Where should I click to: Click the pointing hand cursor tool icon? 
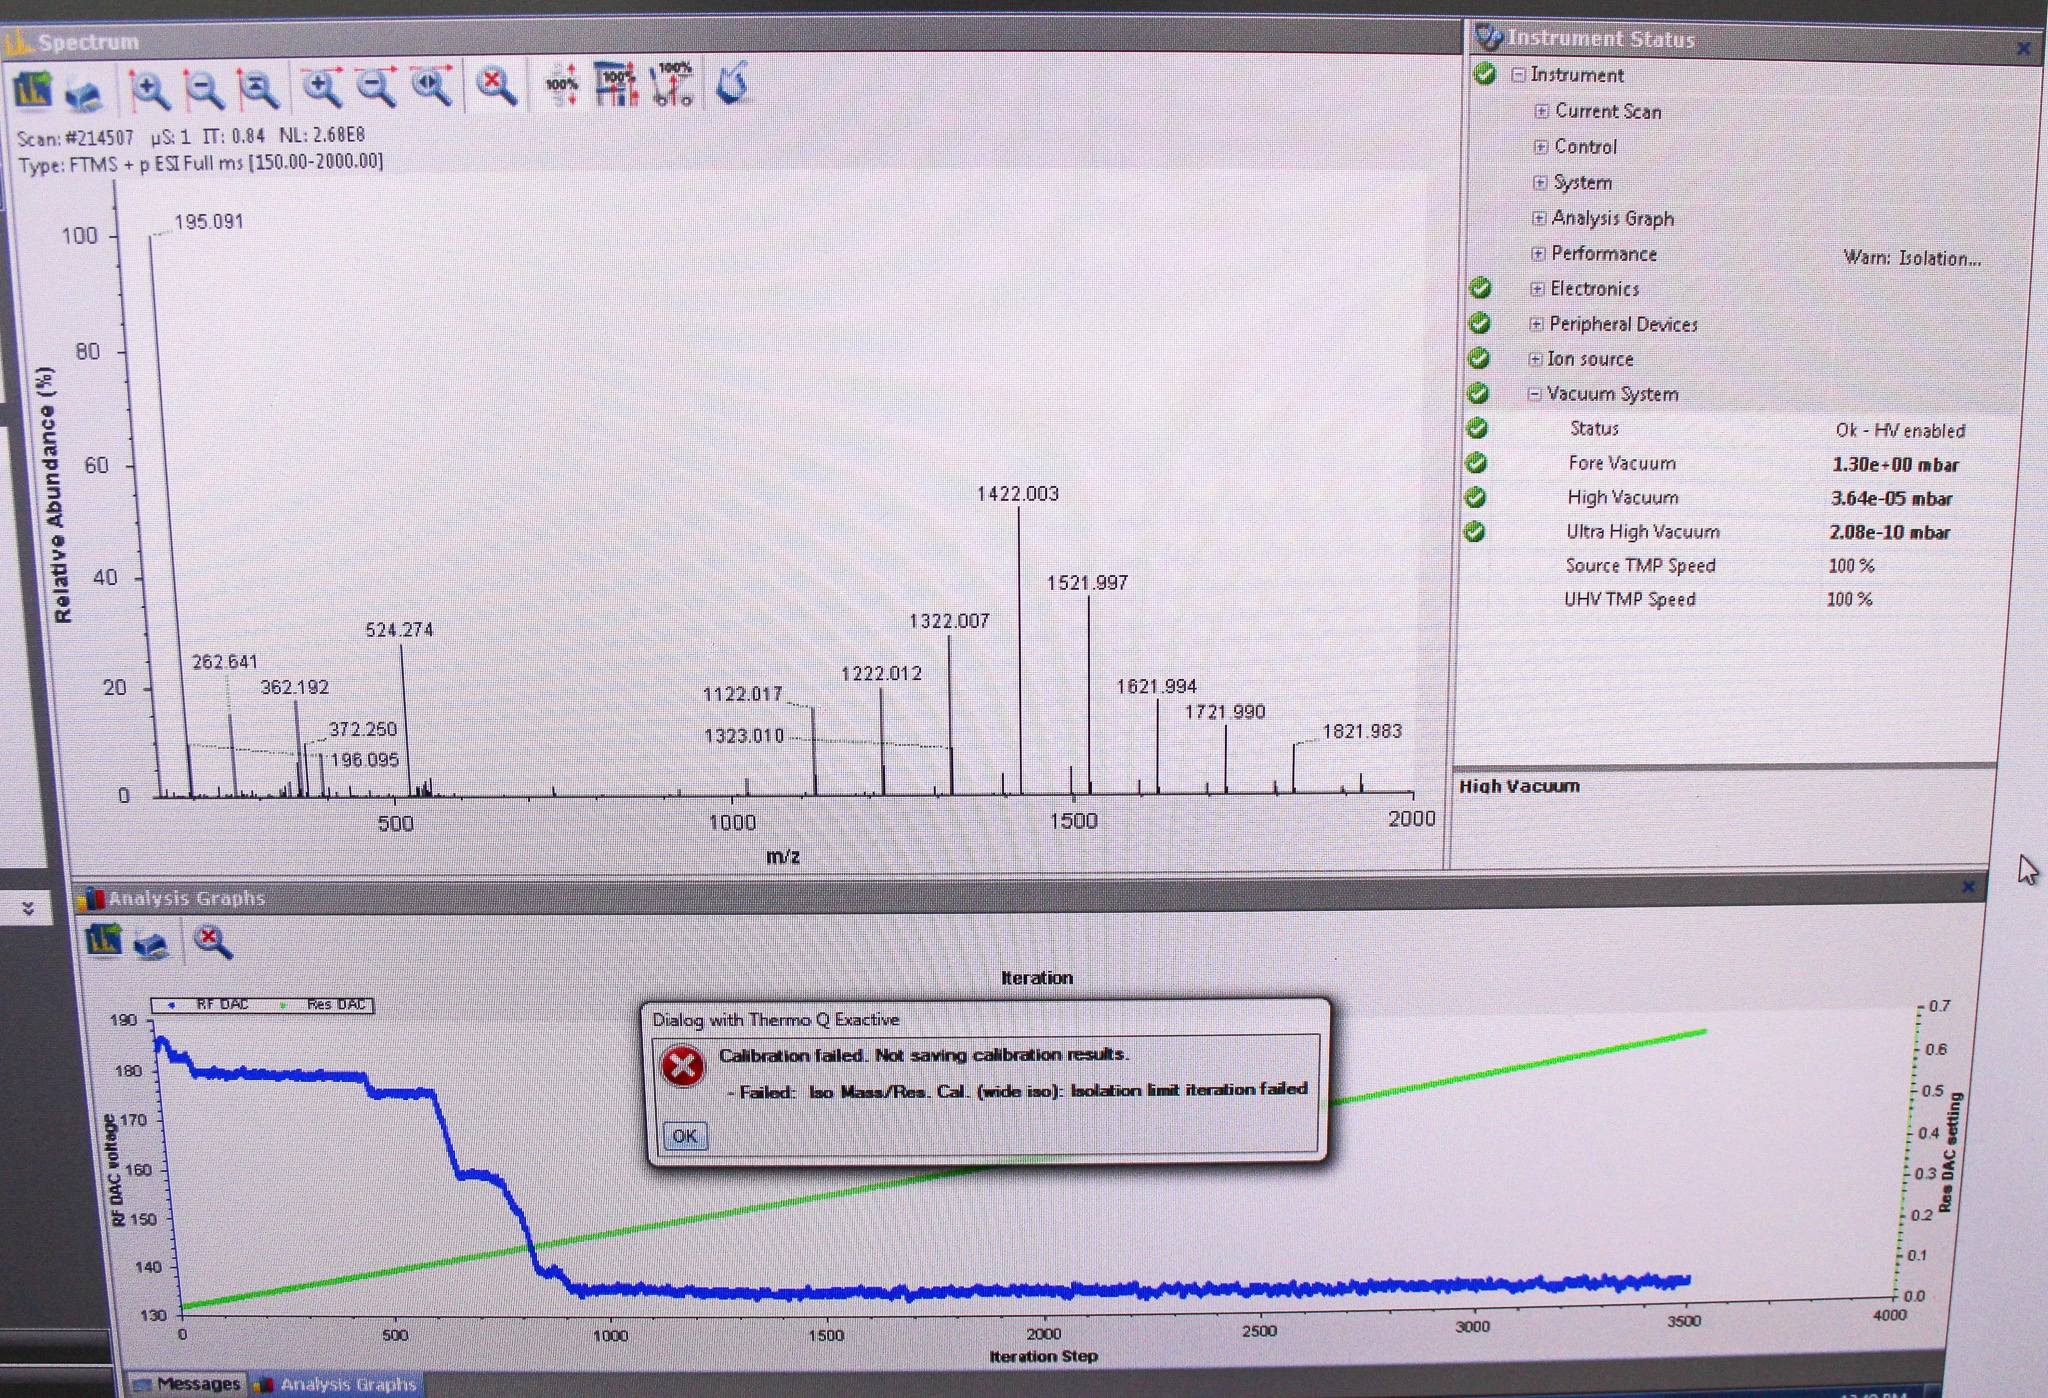click(x=733, y=82)
